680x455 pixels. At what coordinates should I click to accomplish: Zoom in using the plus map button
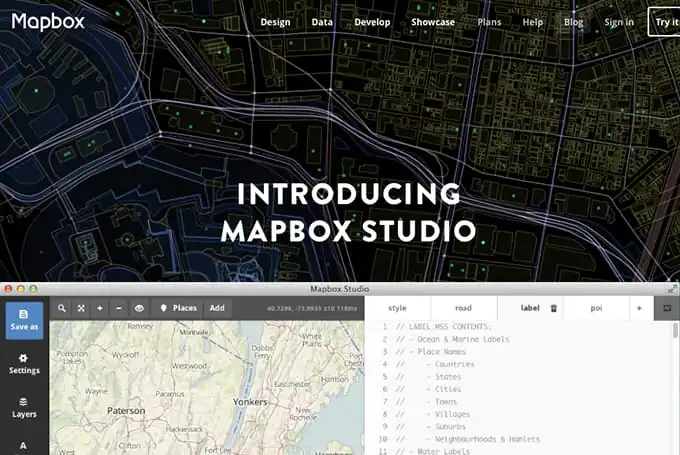[100, 309]
